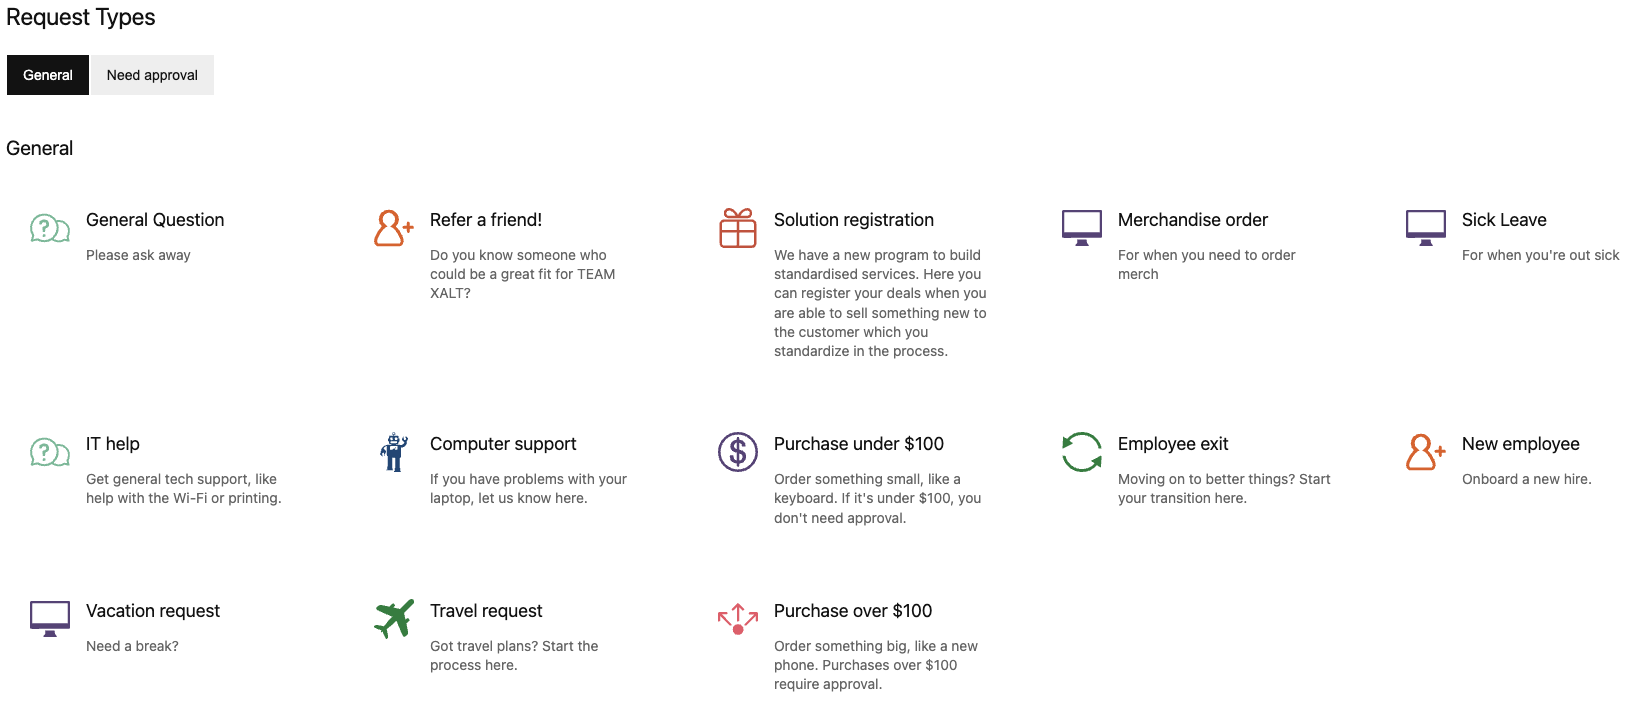
Task: Open the IT help request type
Action: [x=113, y=444]
